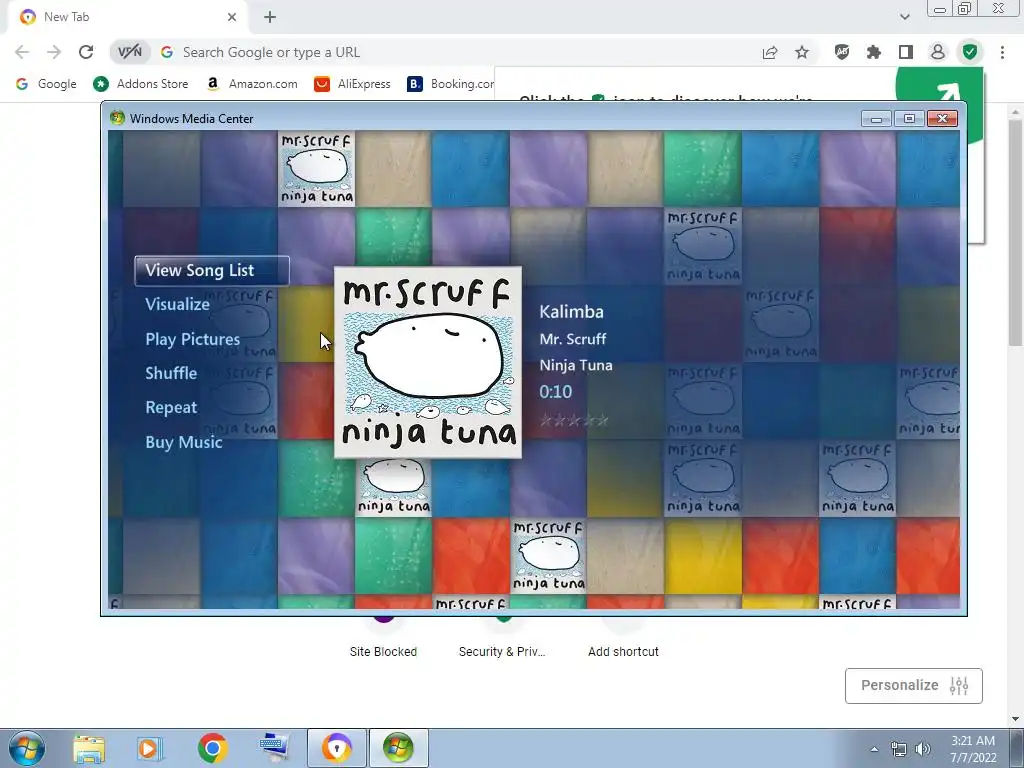Maximize the Windows Media Center window

point(909,118)
